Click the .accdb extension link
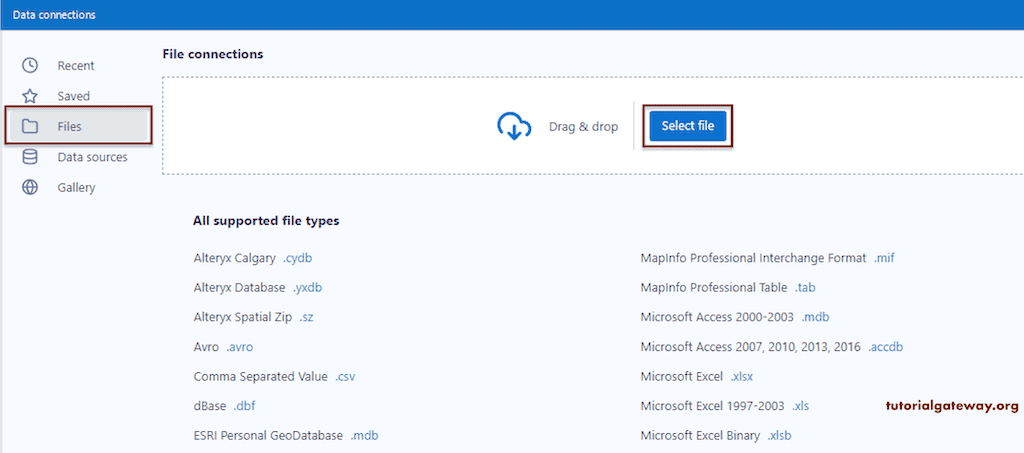The image size is (1024, 453). point(886,347)
